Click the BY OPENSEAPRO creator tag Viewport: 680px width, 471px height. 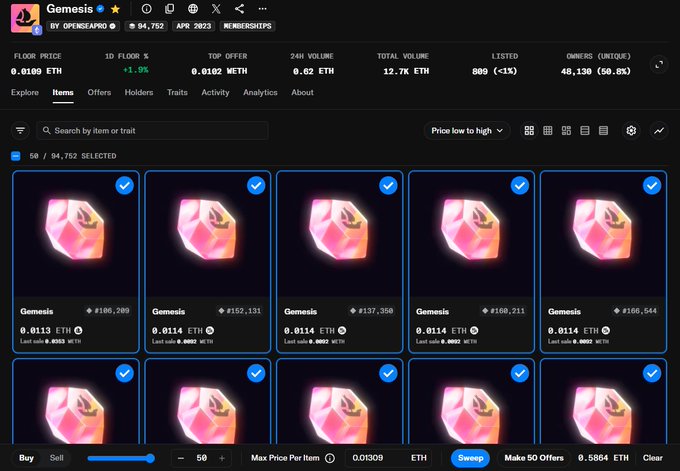click(x=83, y=26)
